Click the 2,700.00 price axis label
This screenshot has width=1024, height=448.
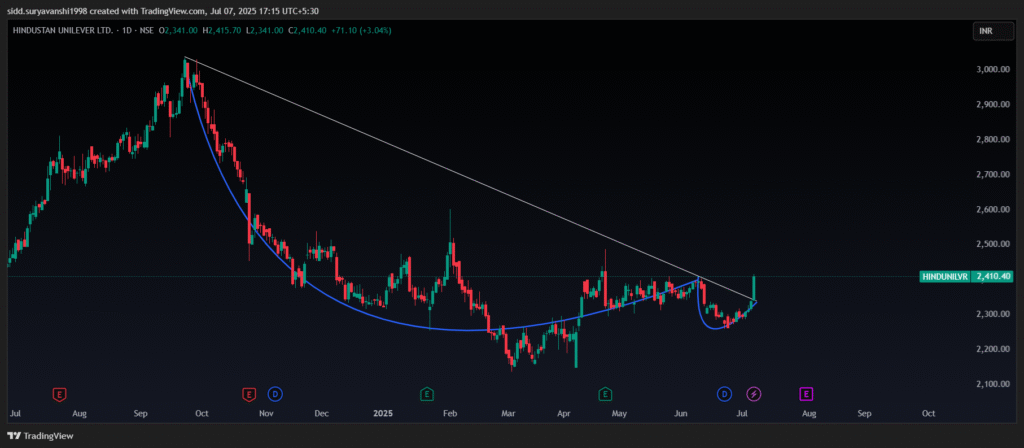click(x=993, y=174)
